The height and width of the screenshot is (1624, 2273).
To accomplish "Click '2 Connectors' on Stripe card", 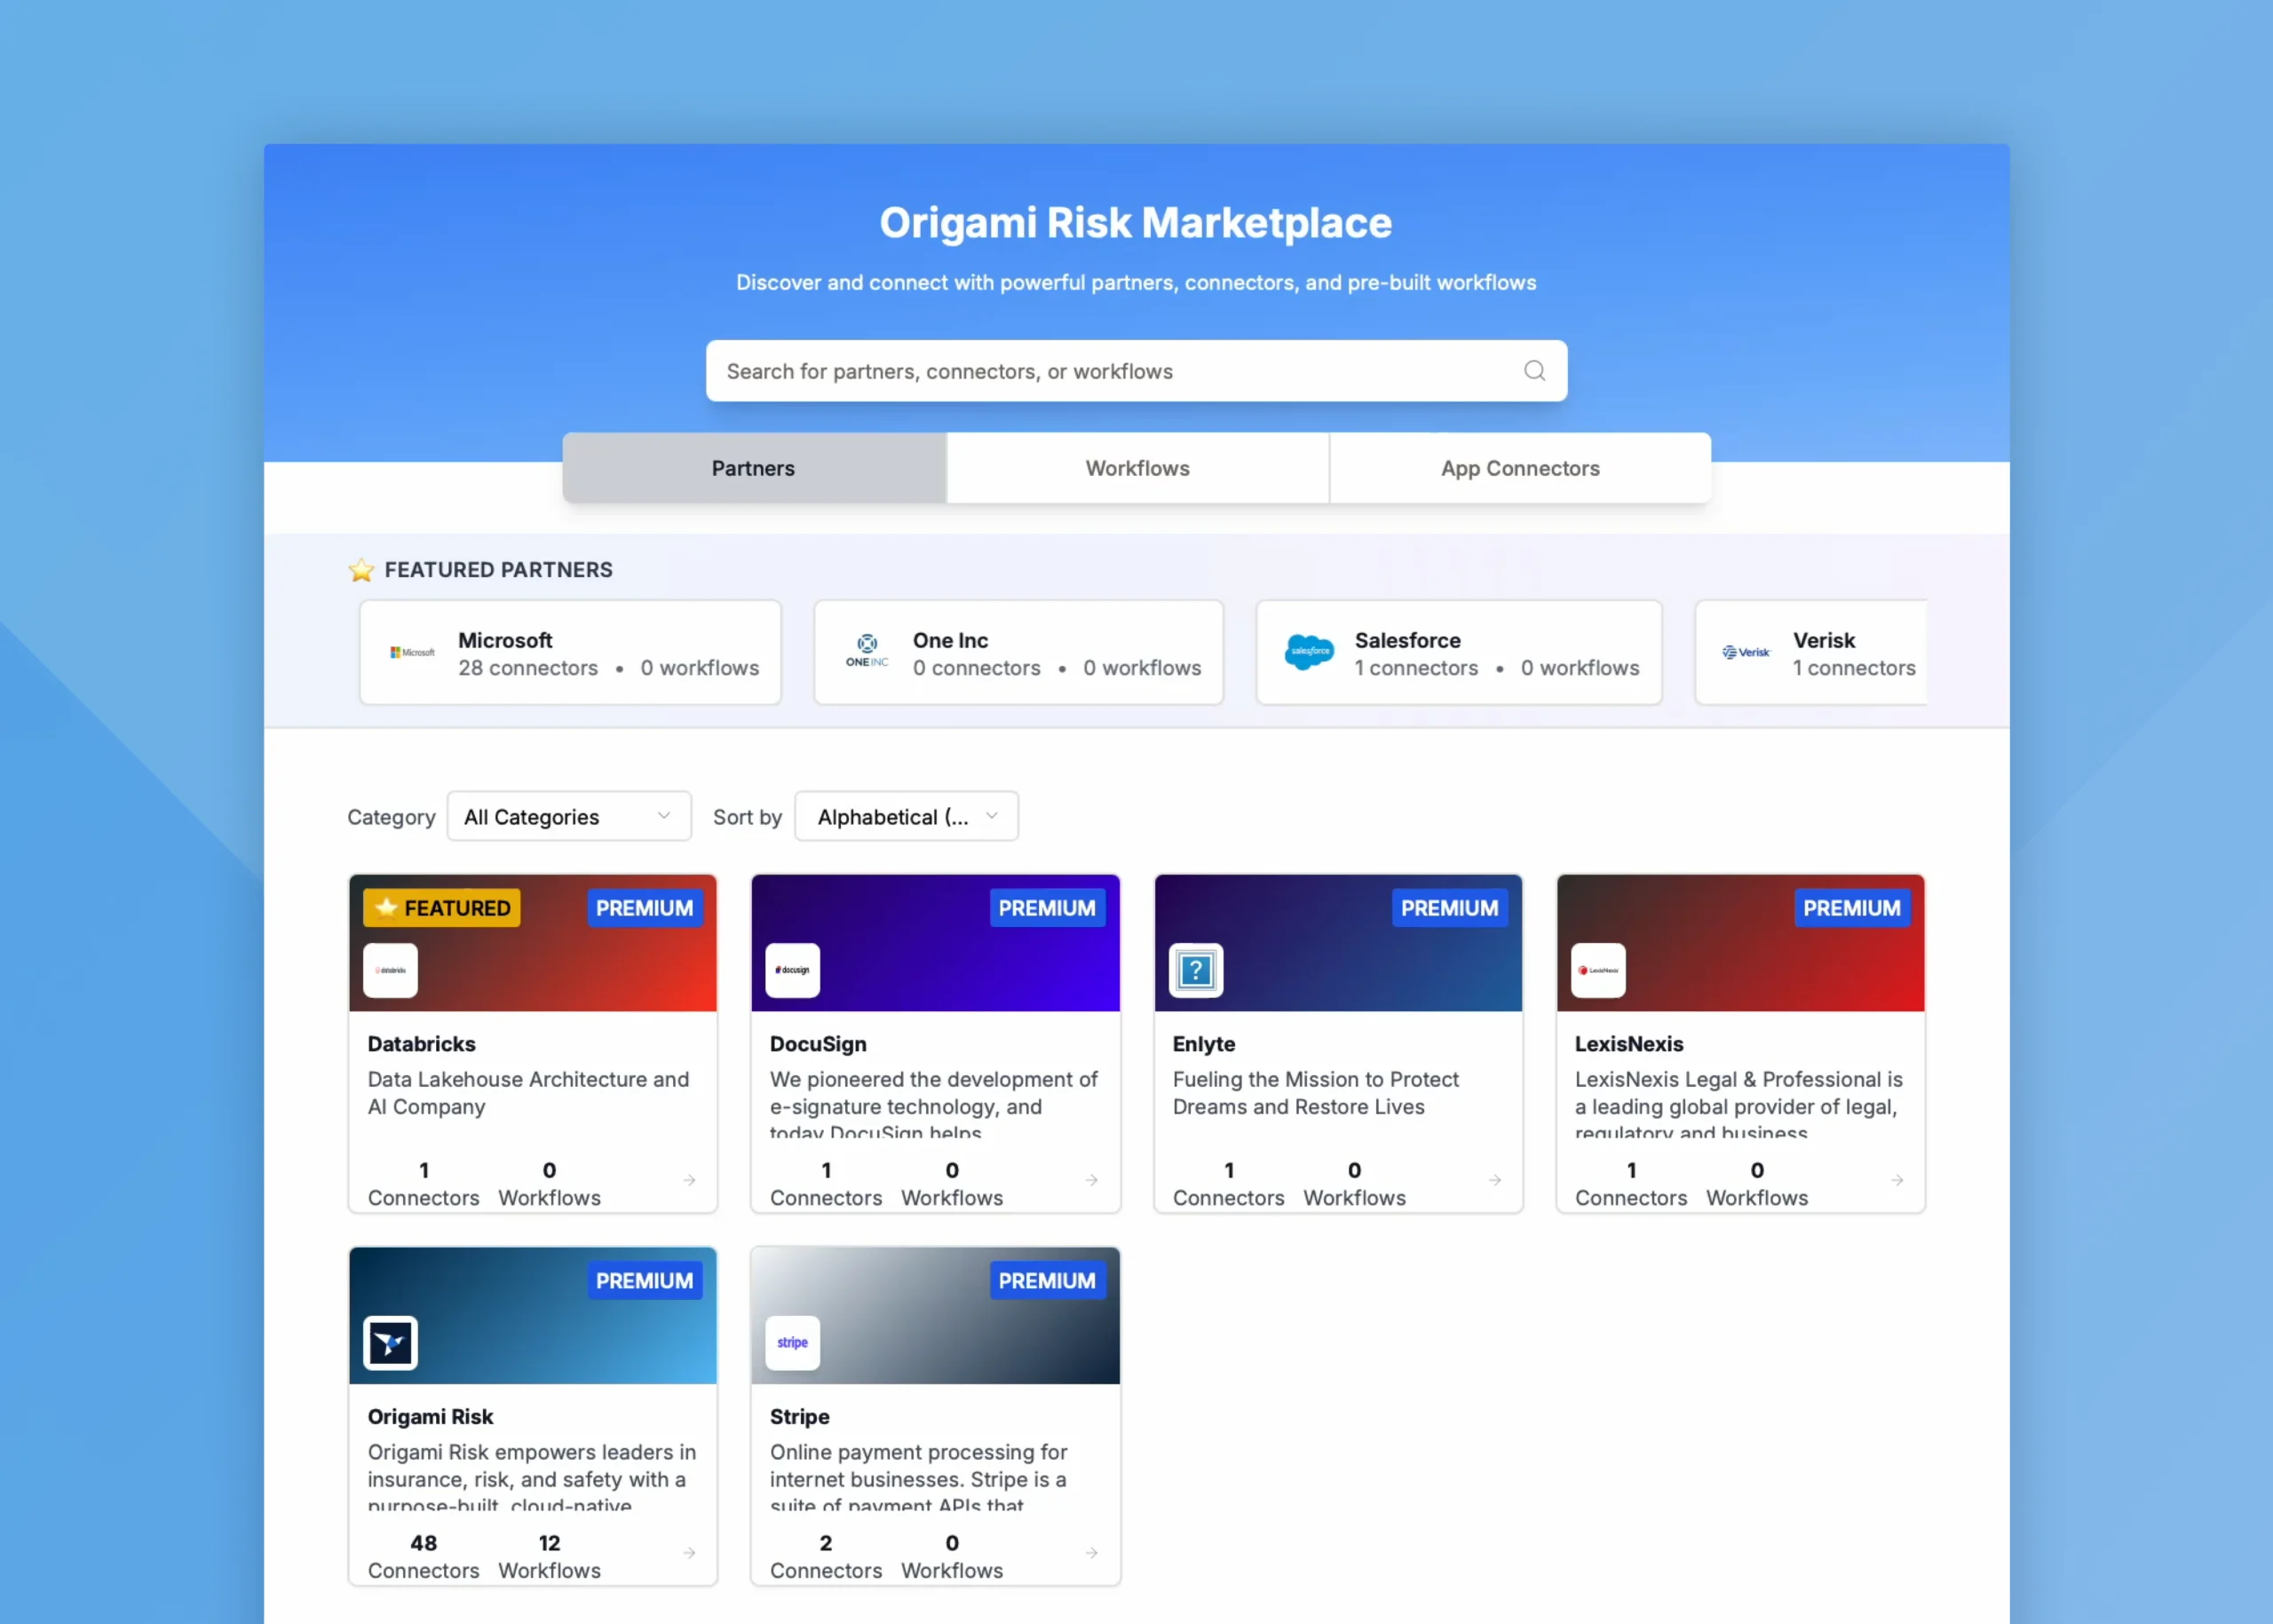I will coord(826,1557).
